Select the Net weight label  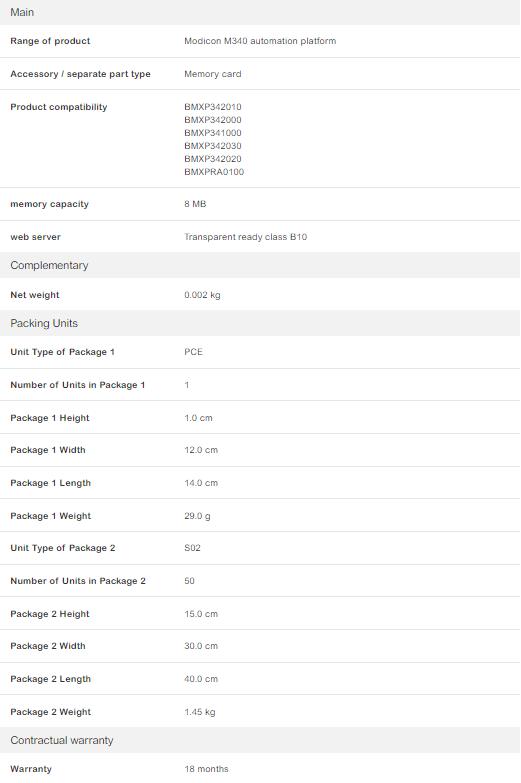[35, 295]
